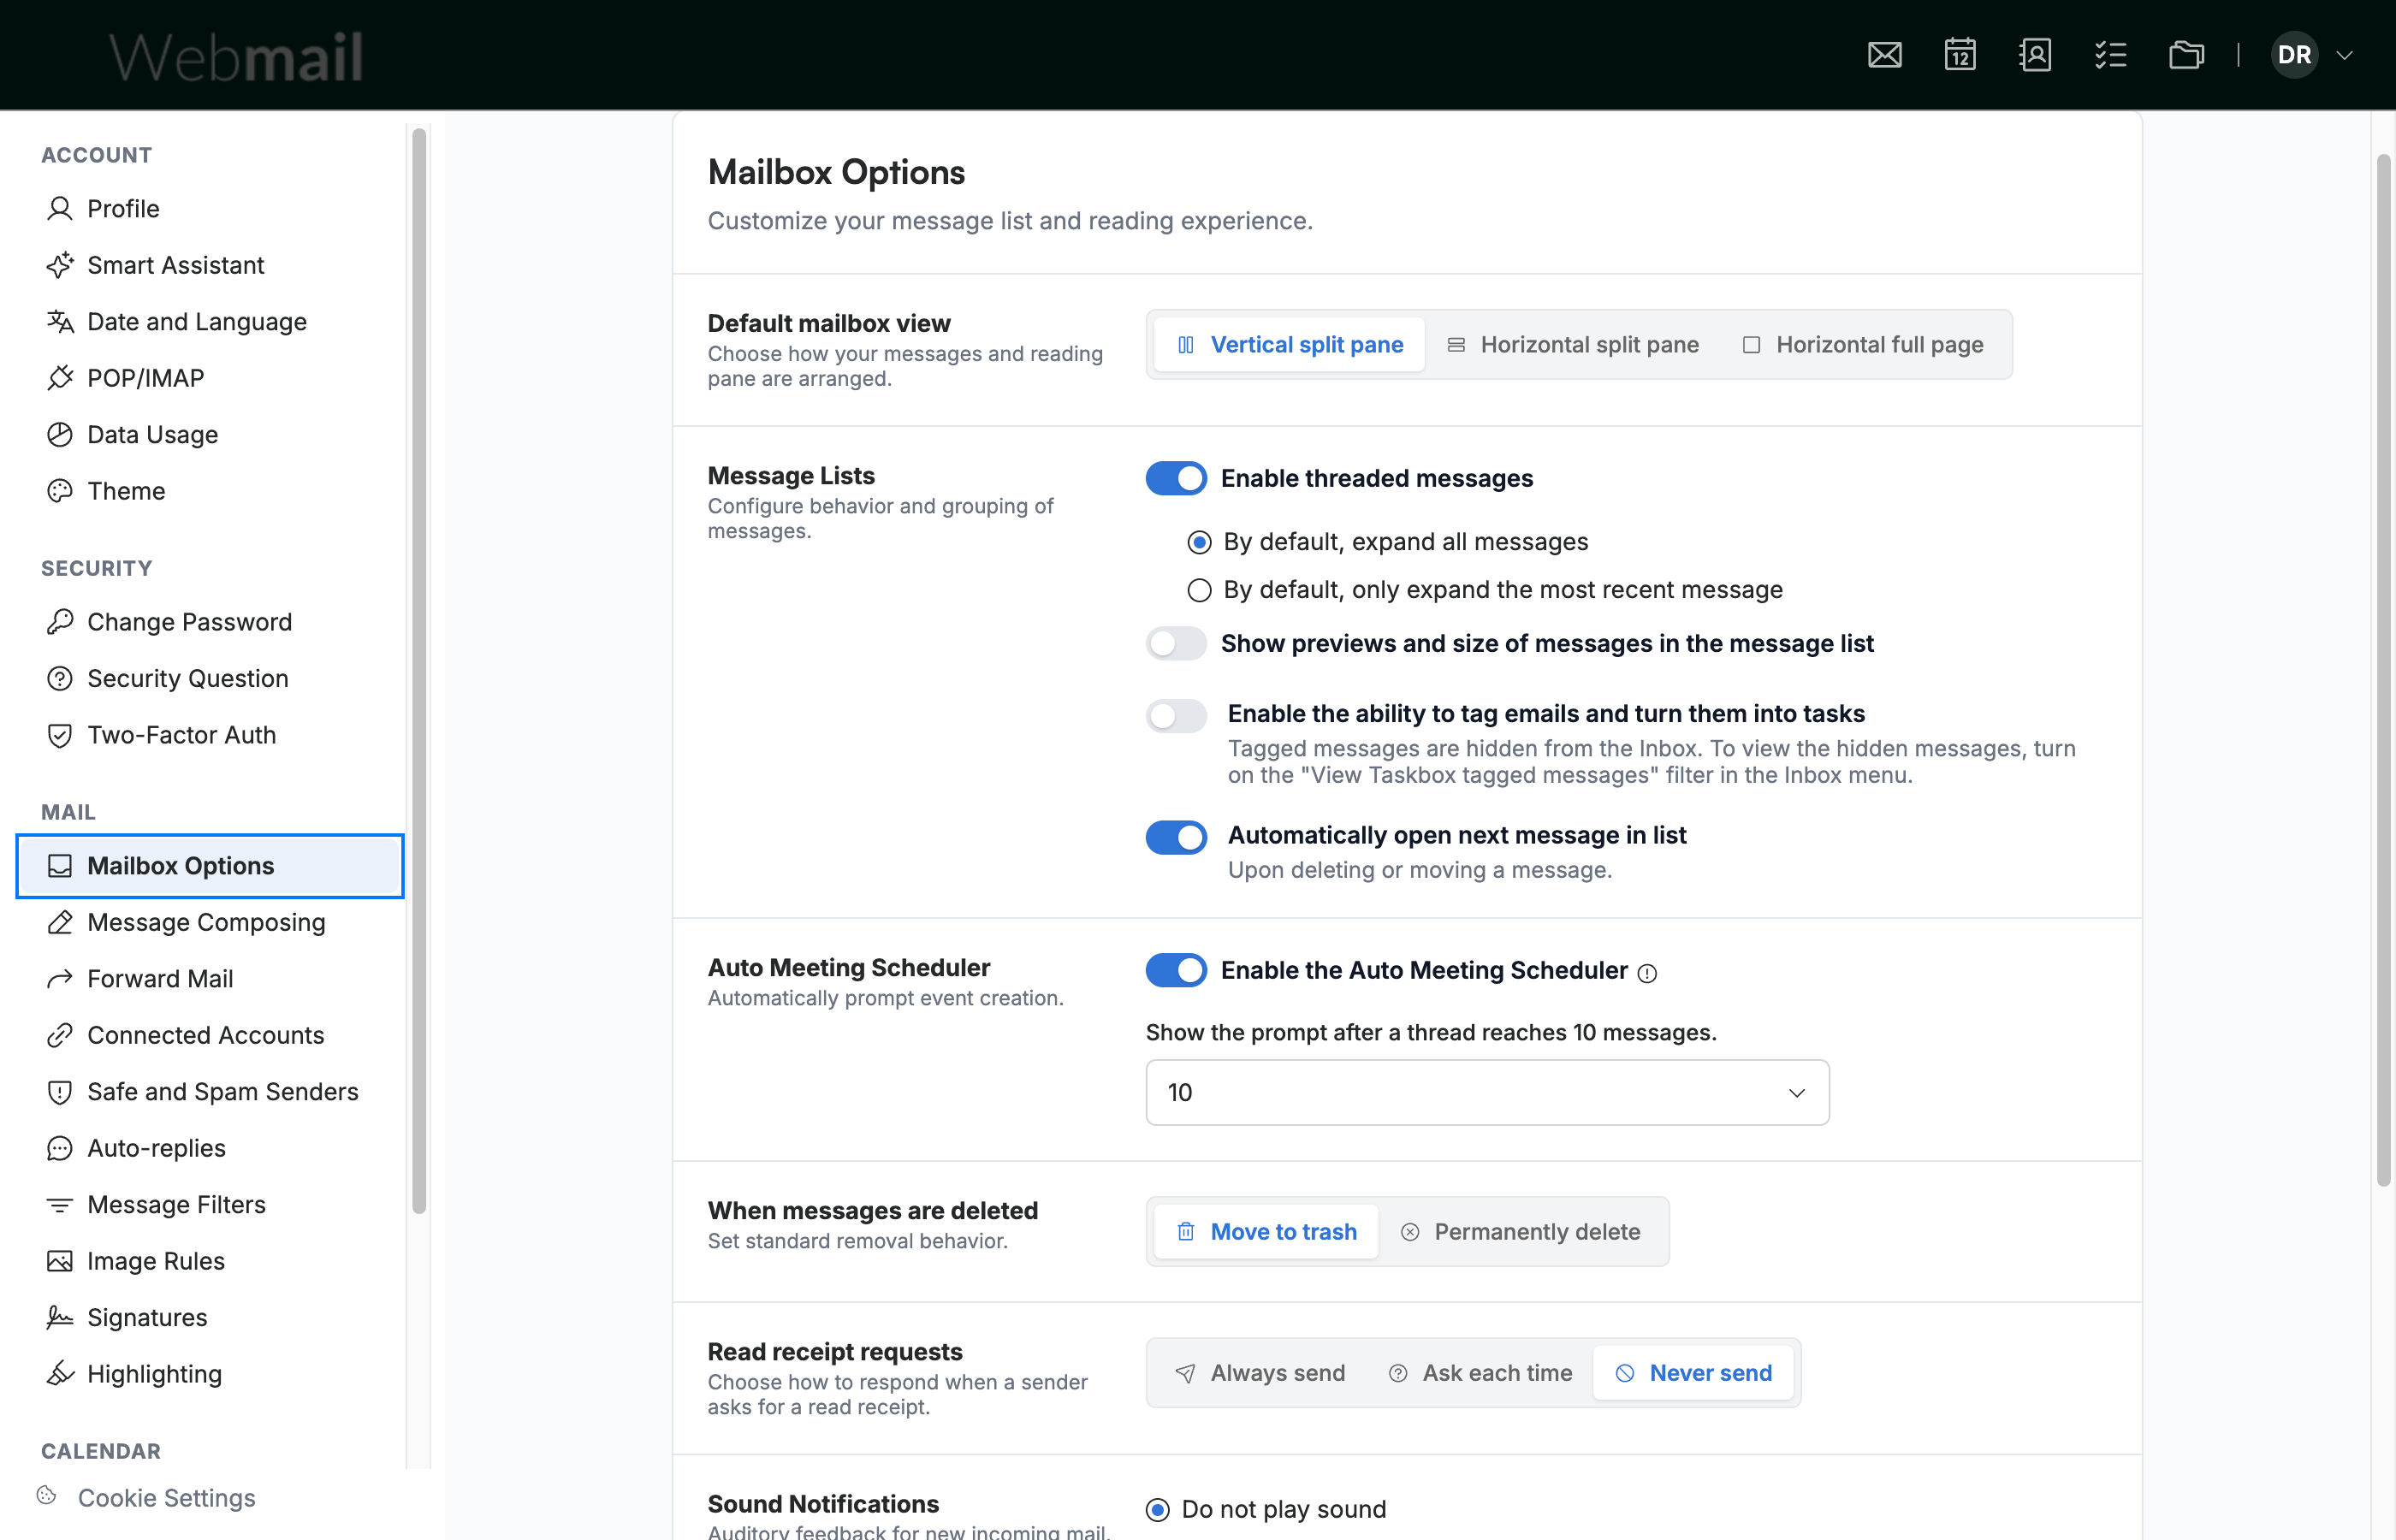The image size is (2396, 1540).
Task: Open the files folder icon
Action: [2186, 55]
